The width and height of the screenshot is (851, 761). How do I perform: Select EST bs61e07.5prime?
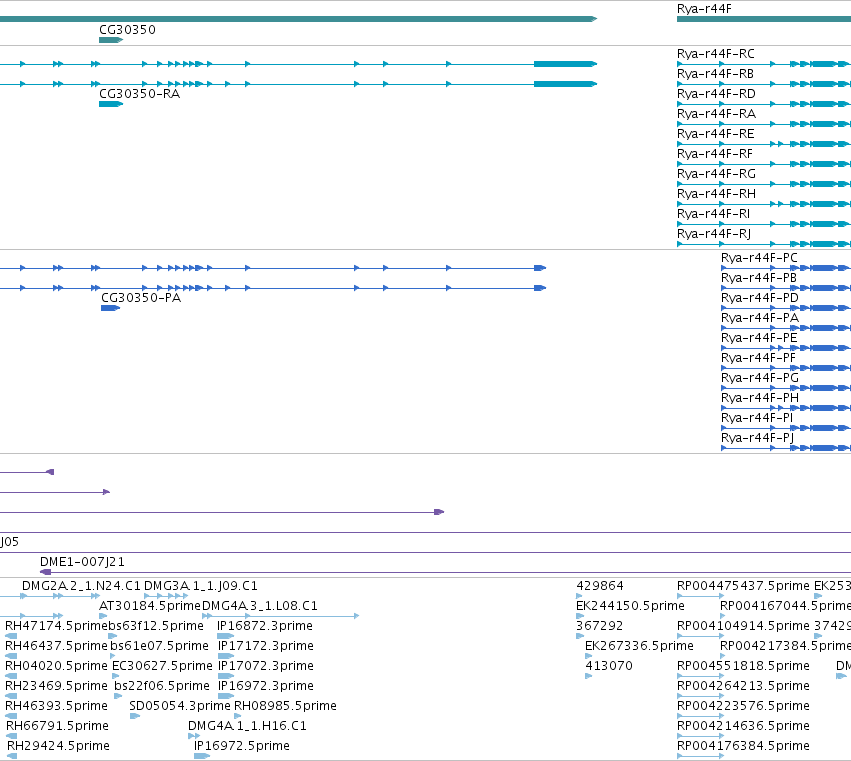(160, 646)
